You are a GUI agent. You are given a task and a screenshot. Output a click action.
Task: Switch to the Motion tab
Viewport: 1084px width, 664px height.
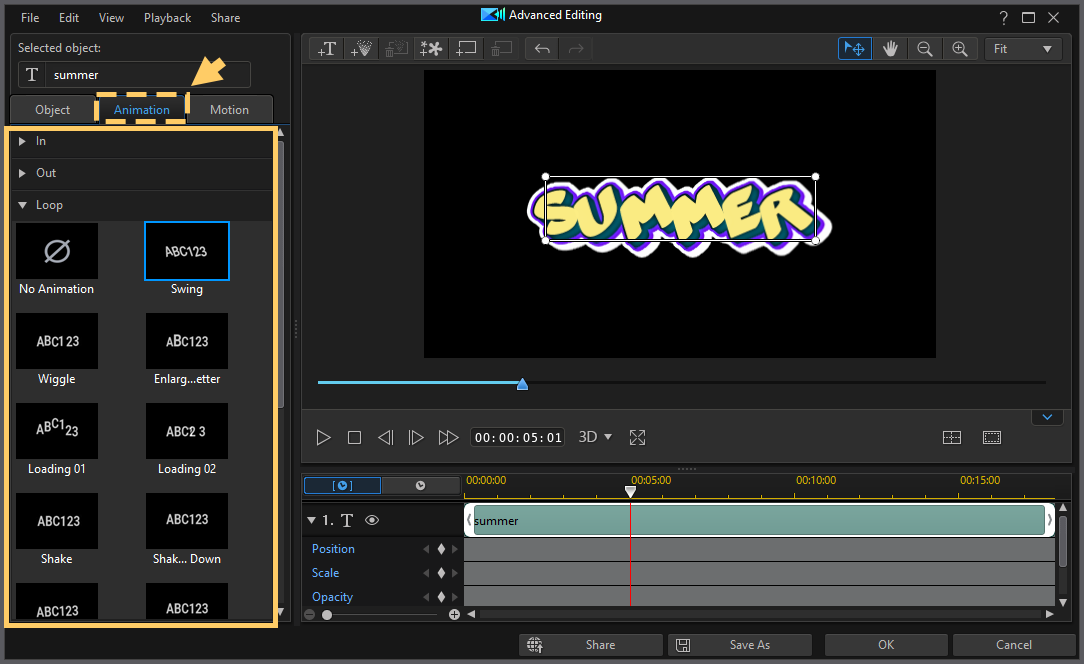pyautogui.click(x=229, y=109)
